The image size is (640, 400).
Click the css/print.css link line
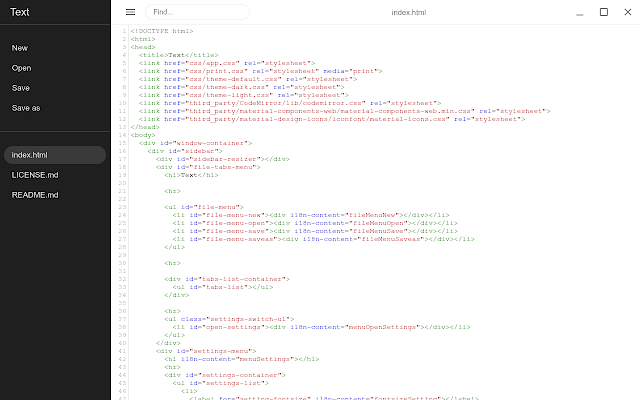260,71
